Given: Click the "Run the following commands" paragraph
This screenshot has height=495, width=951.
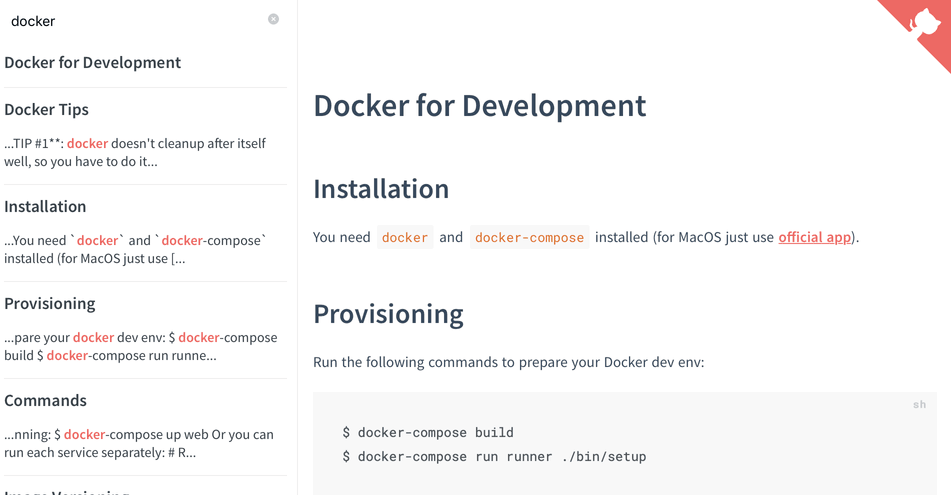Looking at the screenshot, I should click(508, 361).
